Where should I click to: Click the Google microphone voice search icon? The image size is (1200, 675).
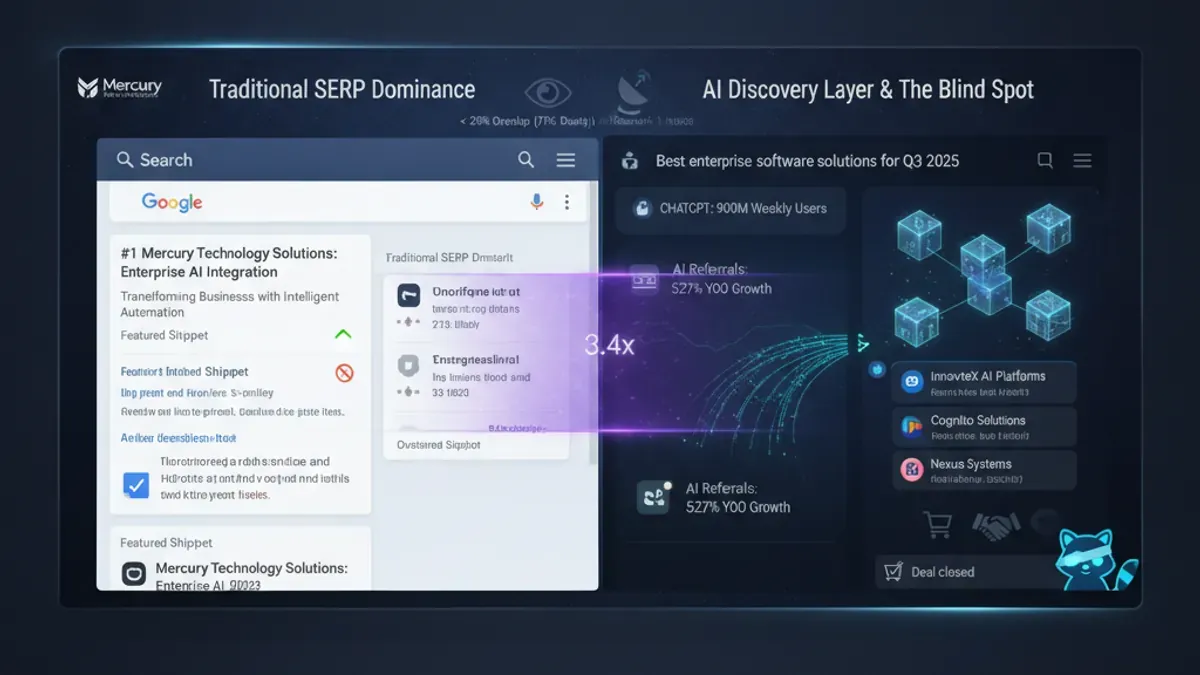click(537, 202)
